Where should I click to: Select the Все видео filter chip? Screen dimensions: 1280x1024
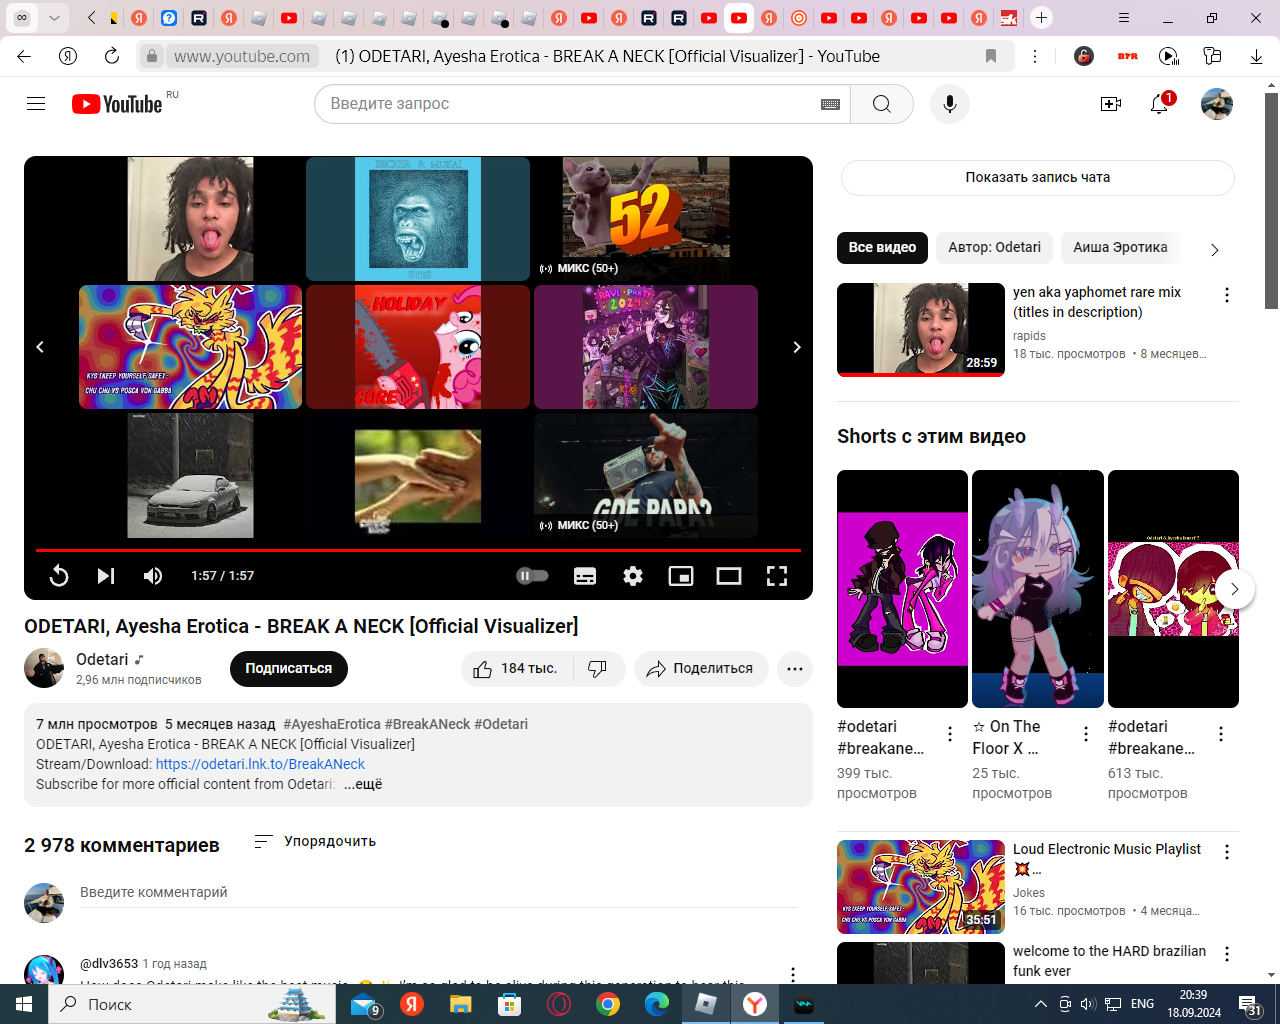click(x=882, y=247)
